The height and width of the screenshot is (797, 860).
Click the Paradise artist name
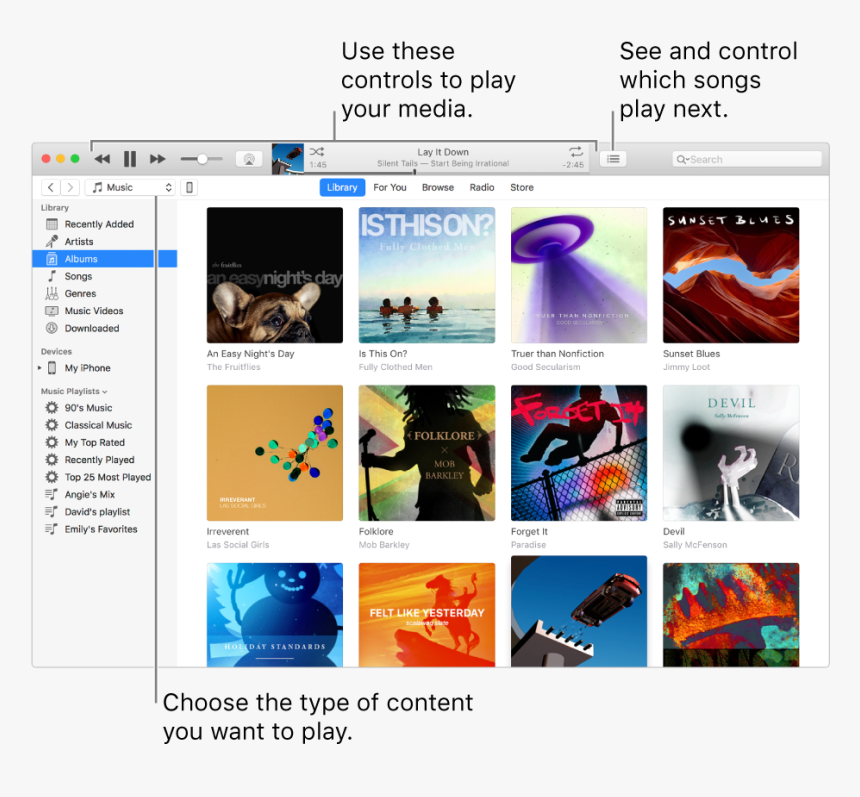coord(529,545)
